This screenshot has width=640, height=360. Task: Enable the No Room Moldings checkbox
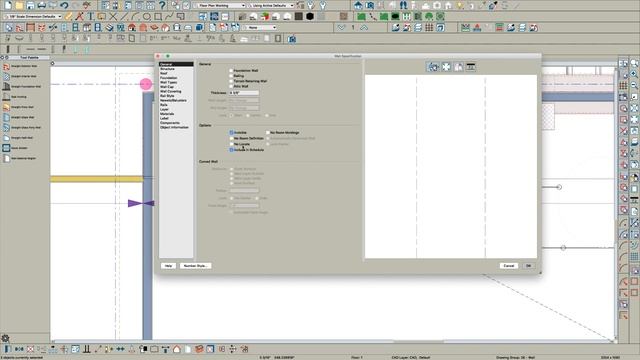pyautogui.click(x=268, y=133)
